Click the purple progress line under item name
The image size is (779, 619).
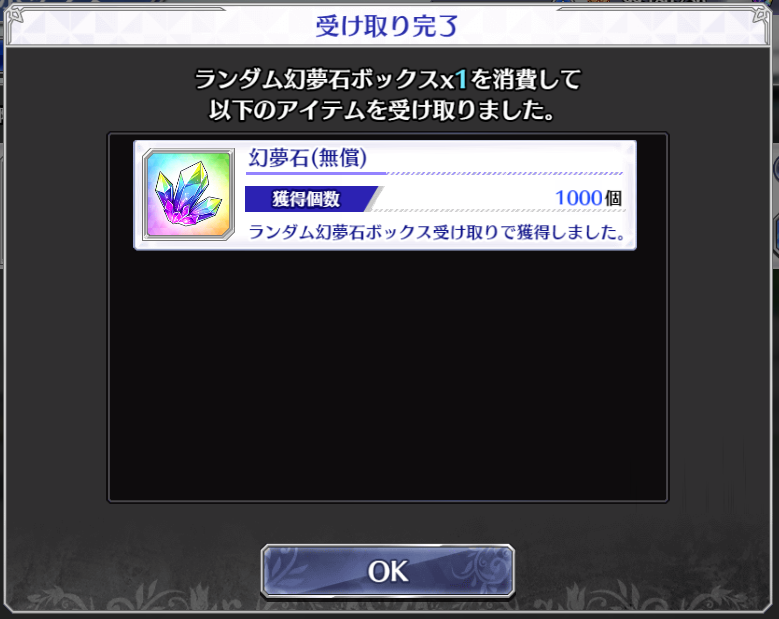(x=316, y=173)
